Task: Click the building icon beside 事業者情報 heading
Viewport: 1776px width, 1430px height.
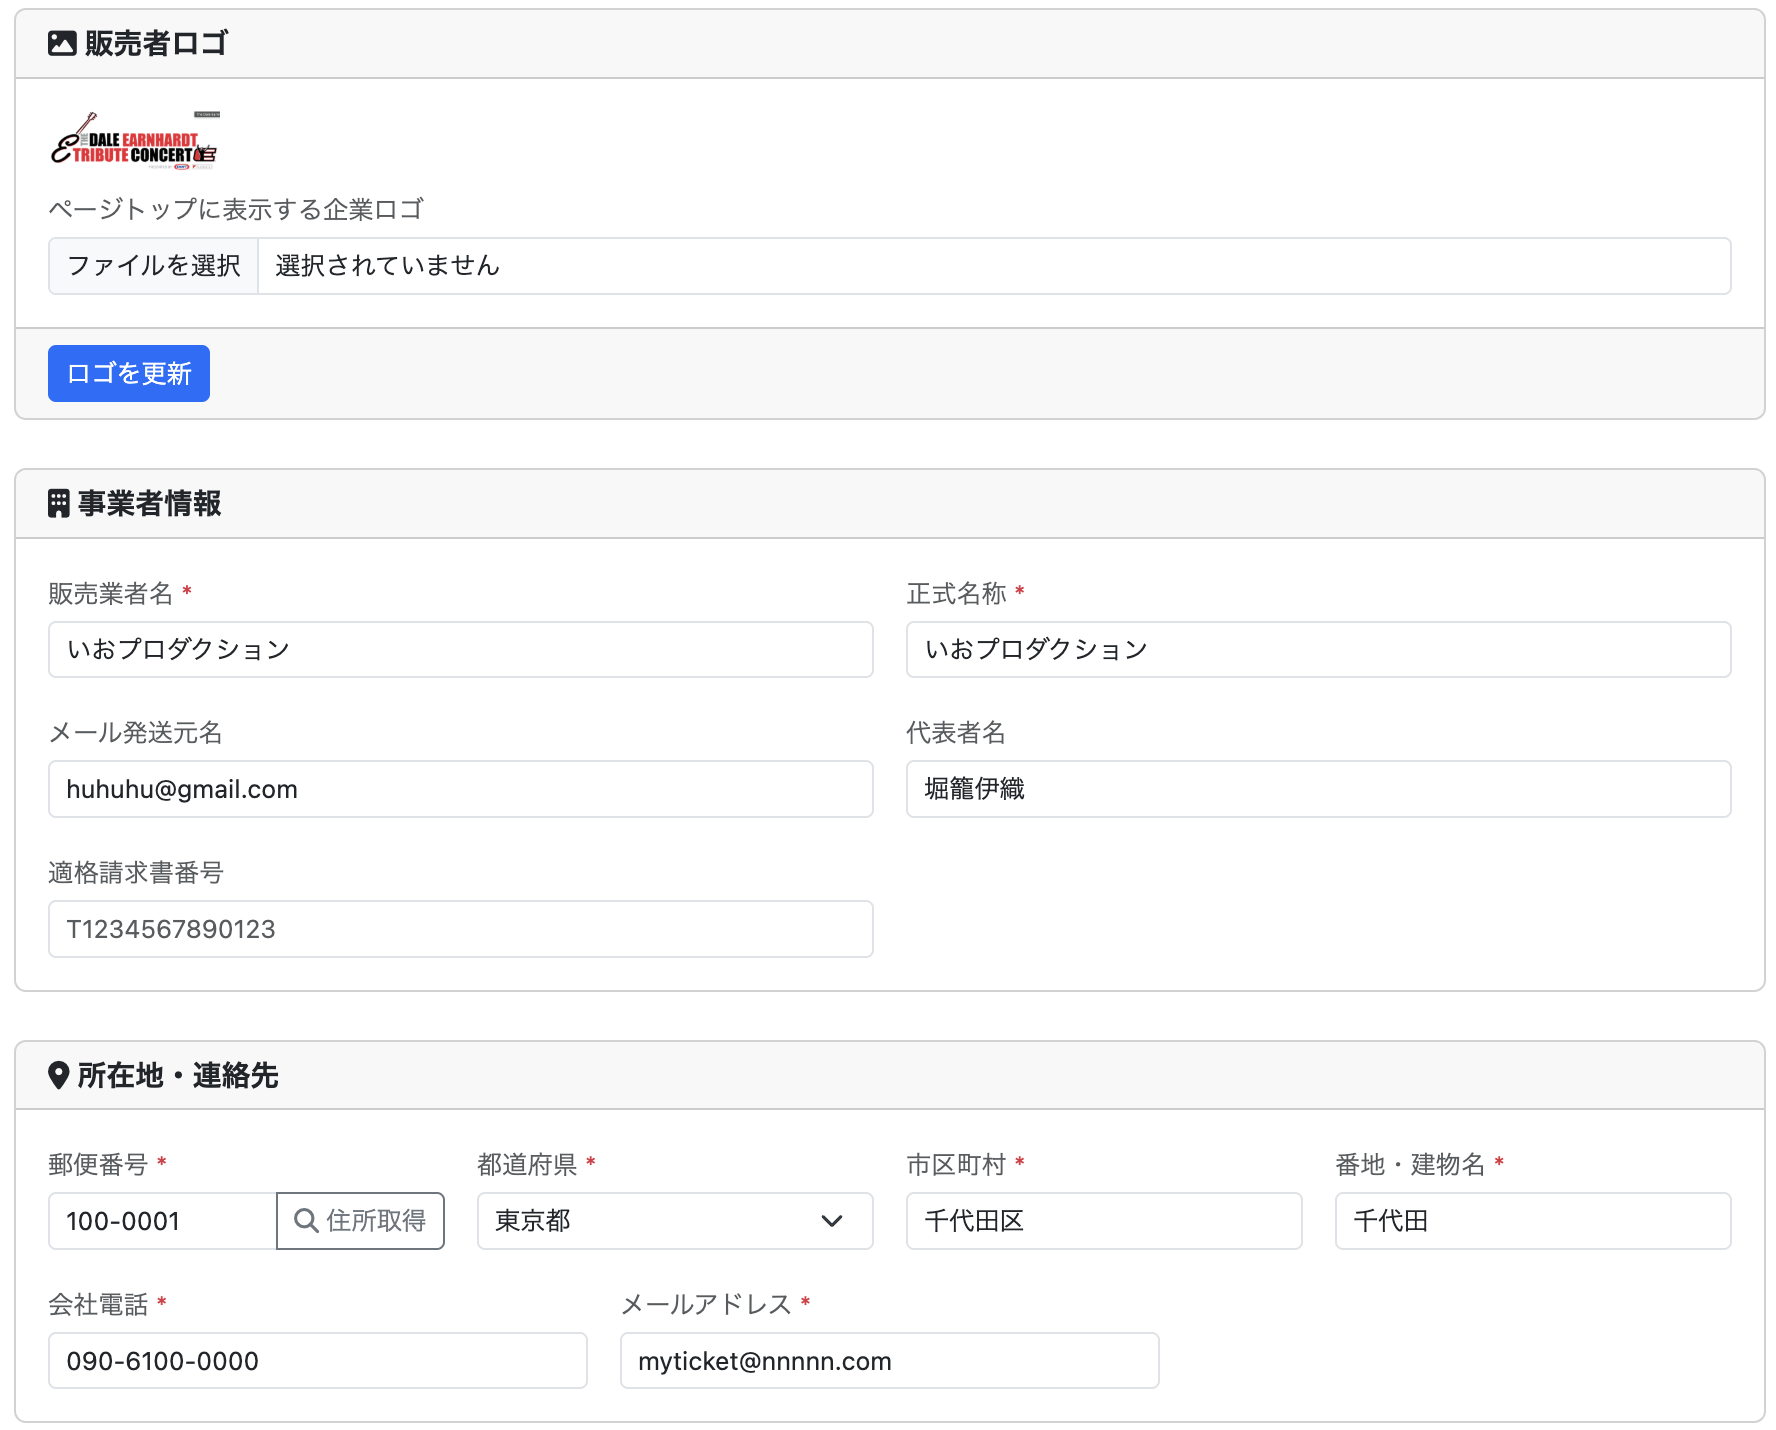Action: (59, 503)
